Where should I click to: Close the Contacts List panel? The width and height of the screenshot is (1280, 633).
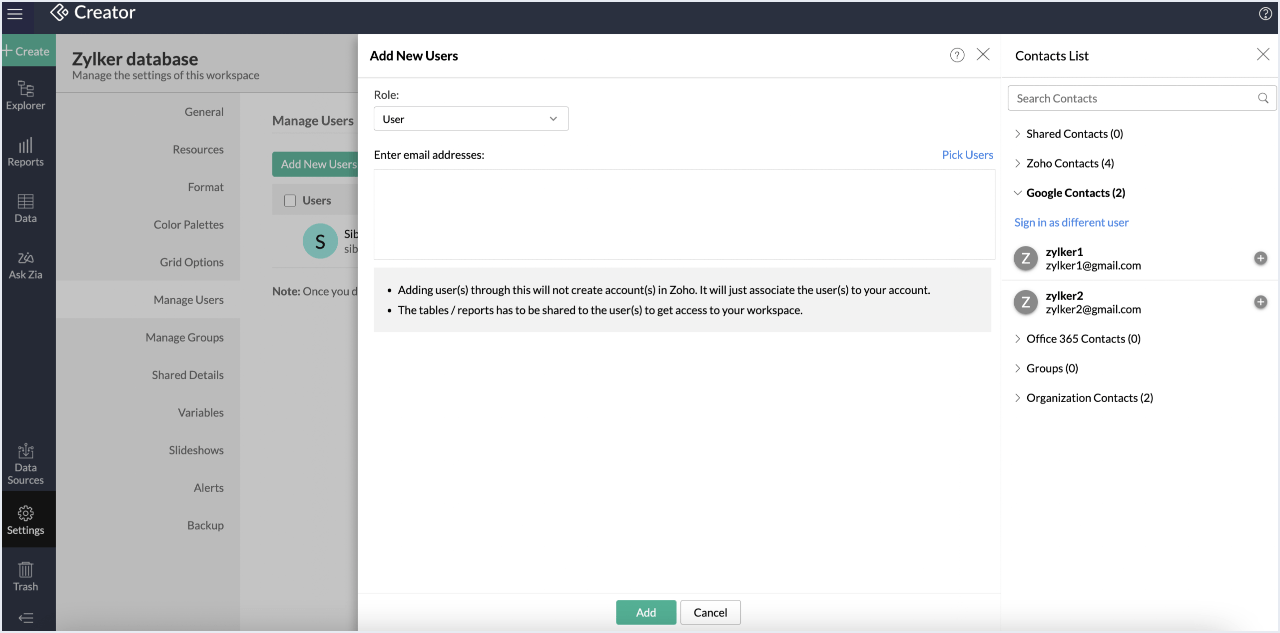[1263, 55]
